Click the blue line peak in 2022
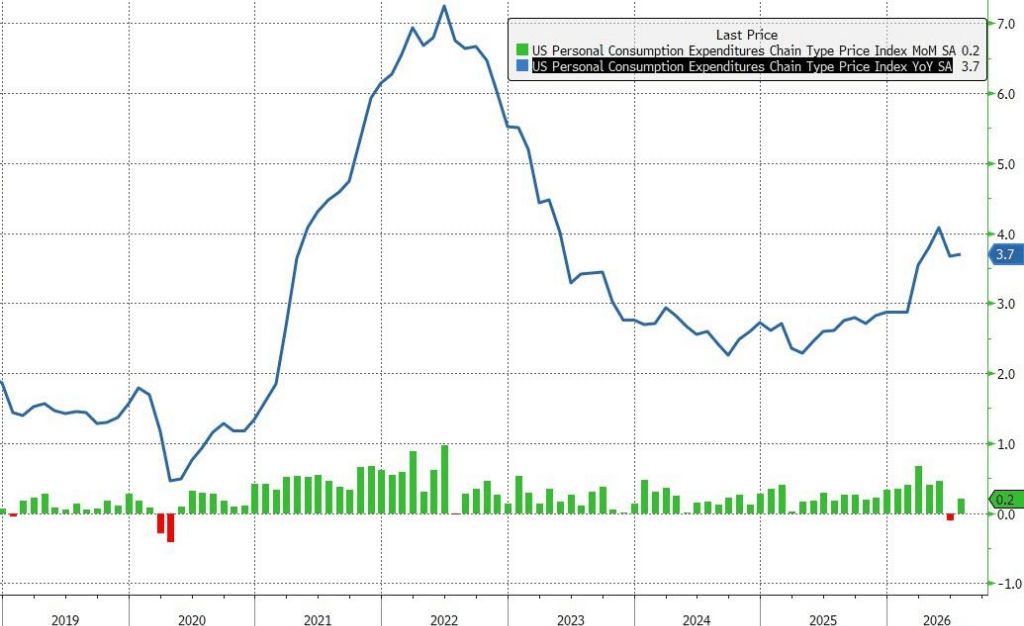The width and height of the screenshot is (1024, 626). pos(444,7)
